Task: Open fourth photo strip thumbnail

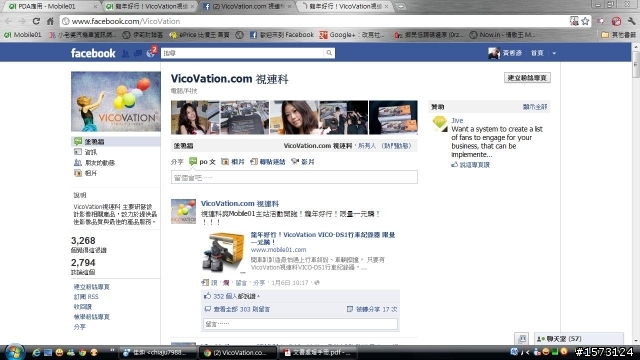Action: tap(343, 118)
